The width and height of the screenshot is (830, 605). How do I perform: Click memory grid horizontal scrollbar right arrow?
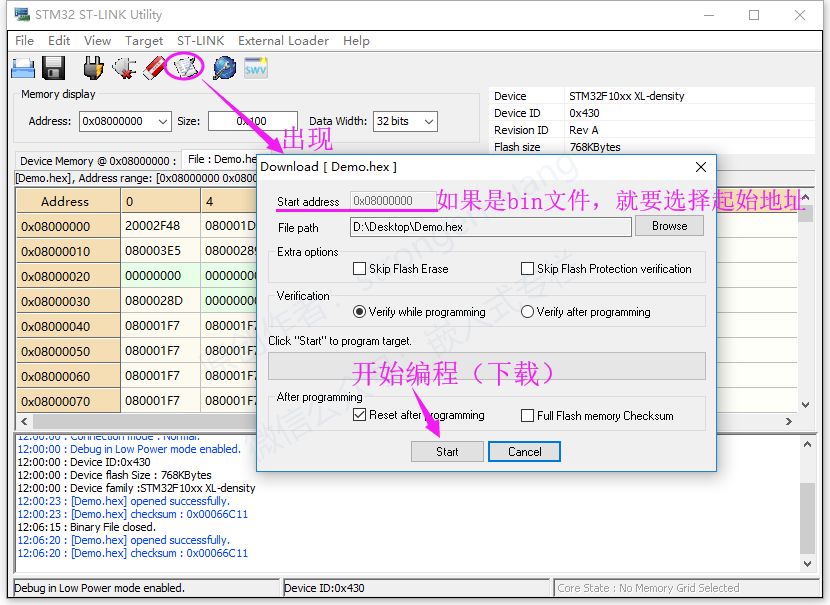click(x=789, y=421)
